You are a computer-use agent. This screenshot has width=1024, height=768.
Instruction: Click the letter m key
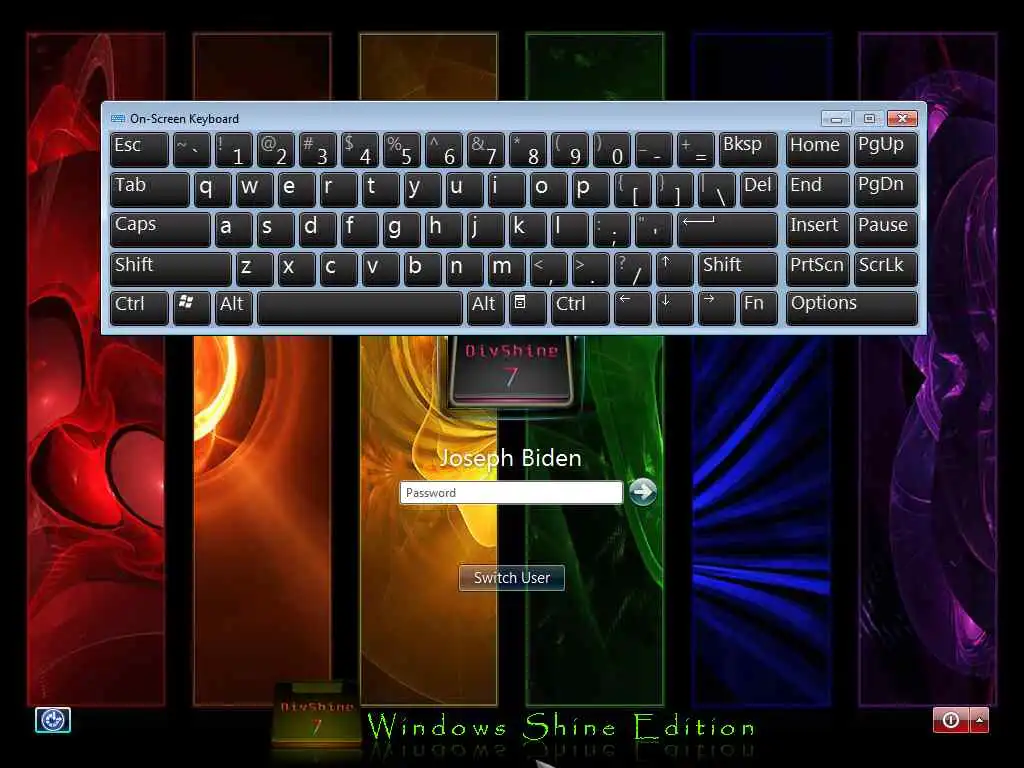pyautogui.click(x=506, y=268)
